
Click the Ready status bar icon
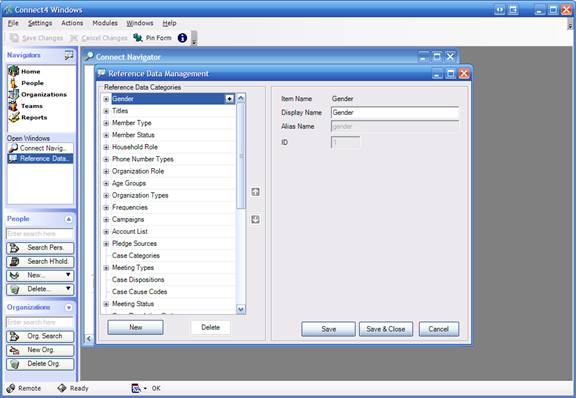coord(62,388)
